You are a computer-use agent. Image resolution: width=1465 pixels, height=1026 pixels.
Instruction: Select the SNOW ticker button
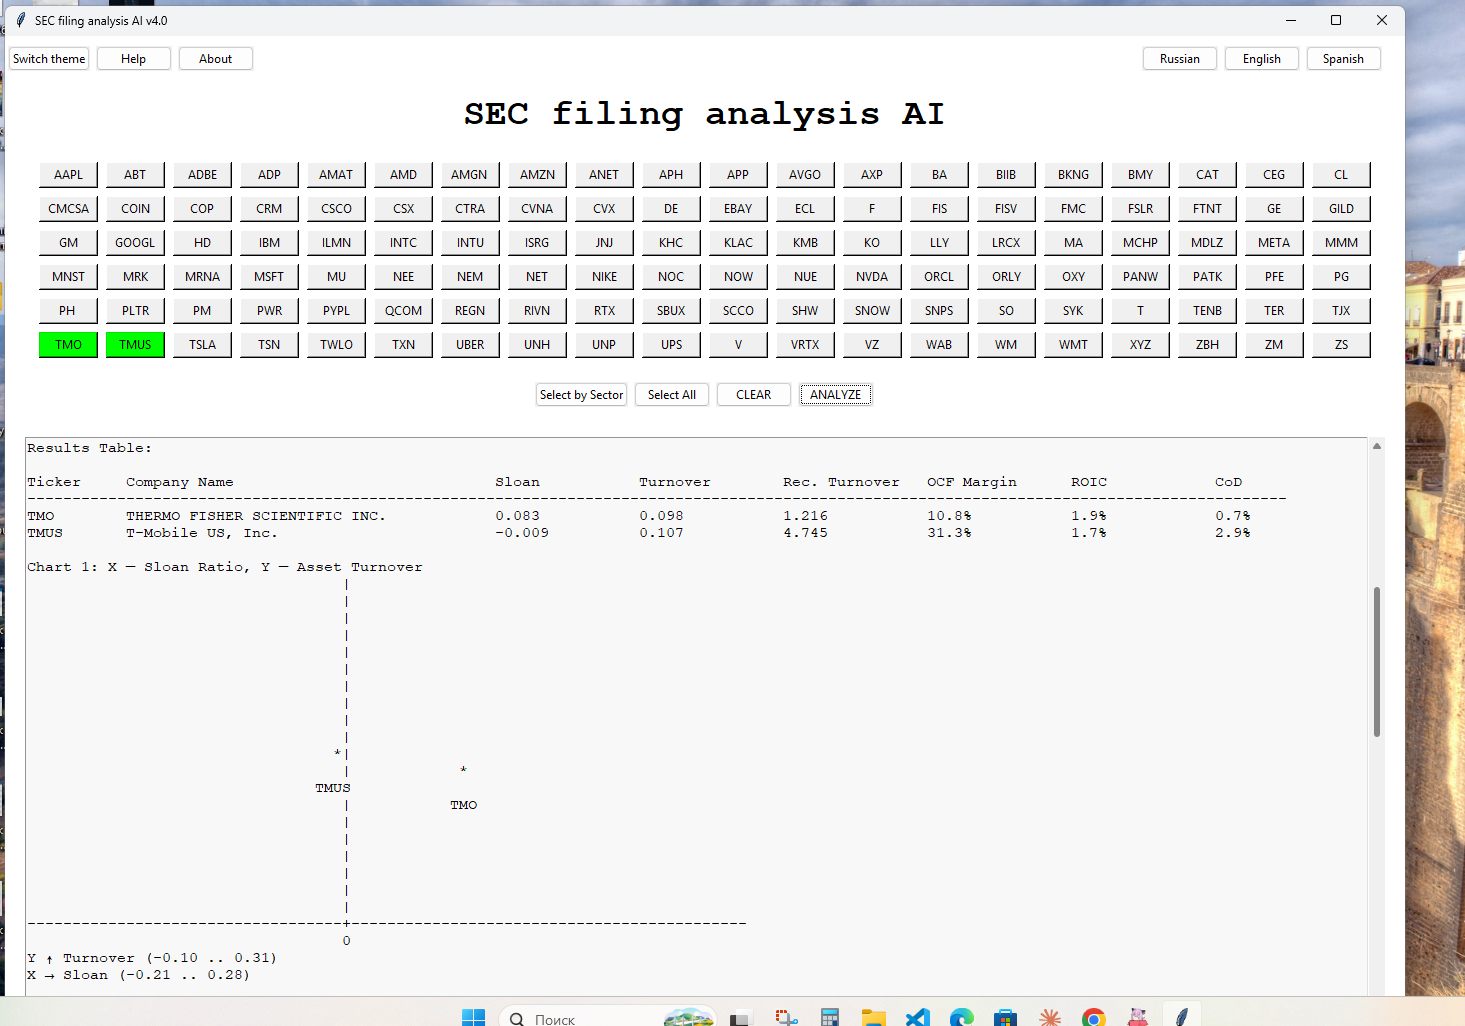(872, 311)
